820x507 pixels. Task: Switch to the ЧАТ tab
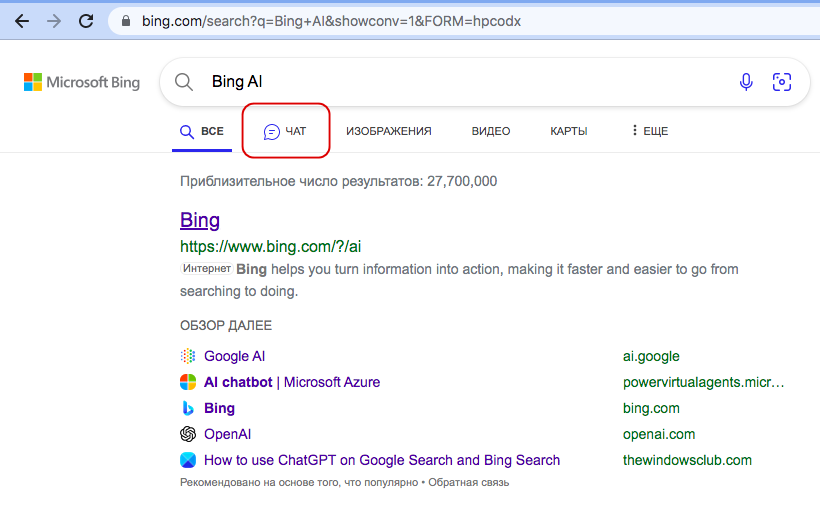pyautogui.click(x=285, y=131)
